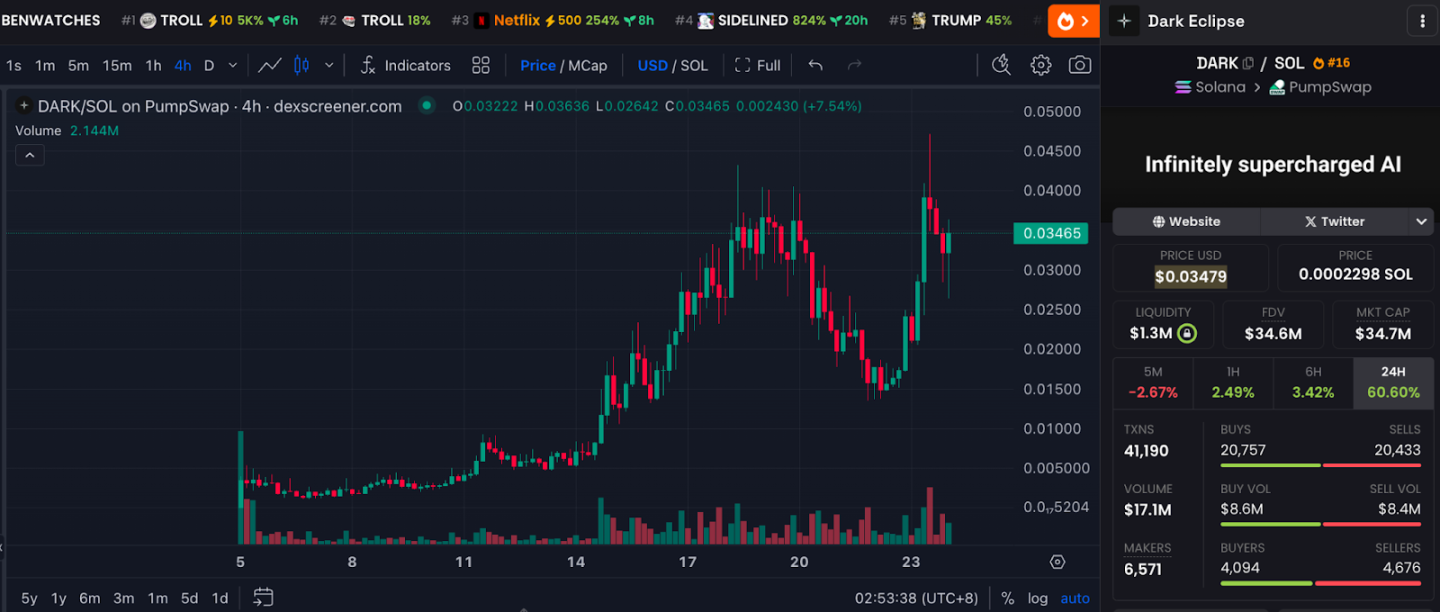The image size is (1440, 612).
Task: Select the 6H performance tab
Action: click(x=1313, y=382)
